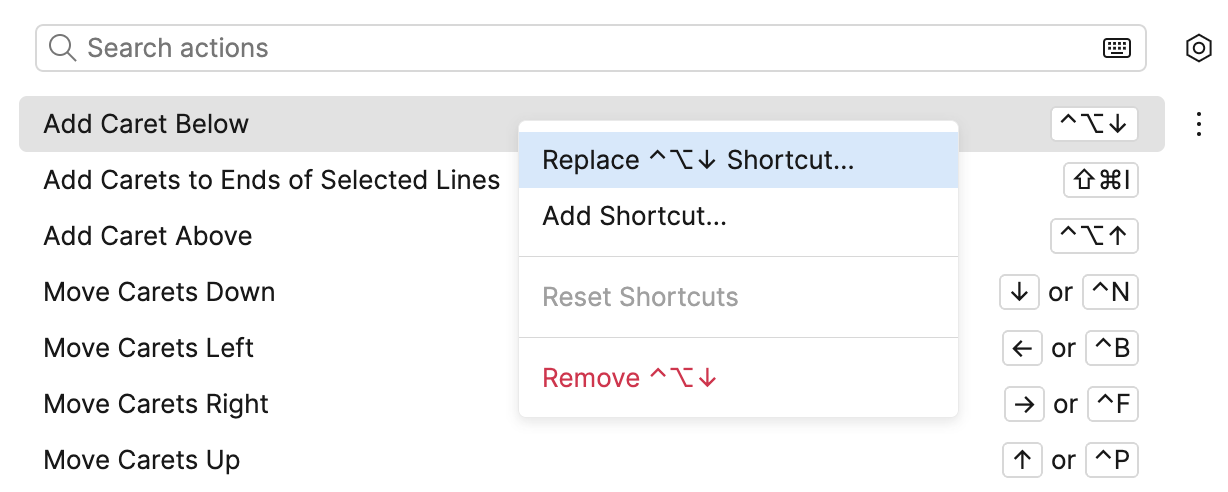This screenshot has width=1228, height=492.
Task: Type in the Search actions field
Action: [x=580, y=48]
